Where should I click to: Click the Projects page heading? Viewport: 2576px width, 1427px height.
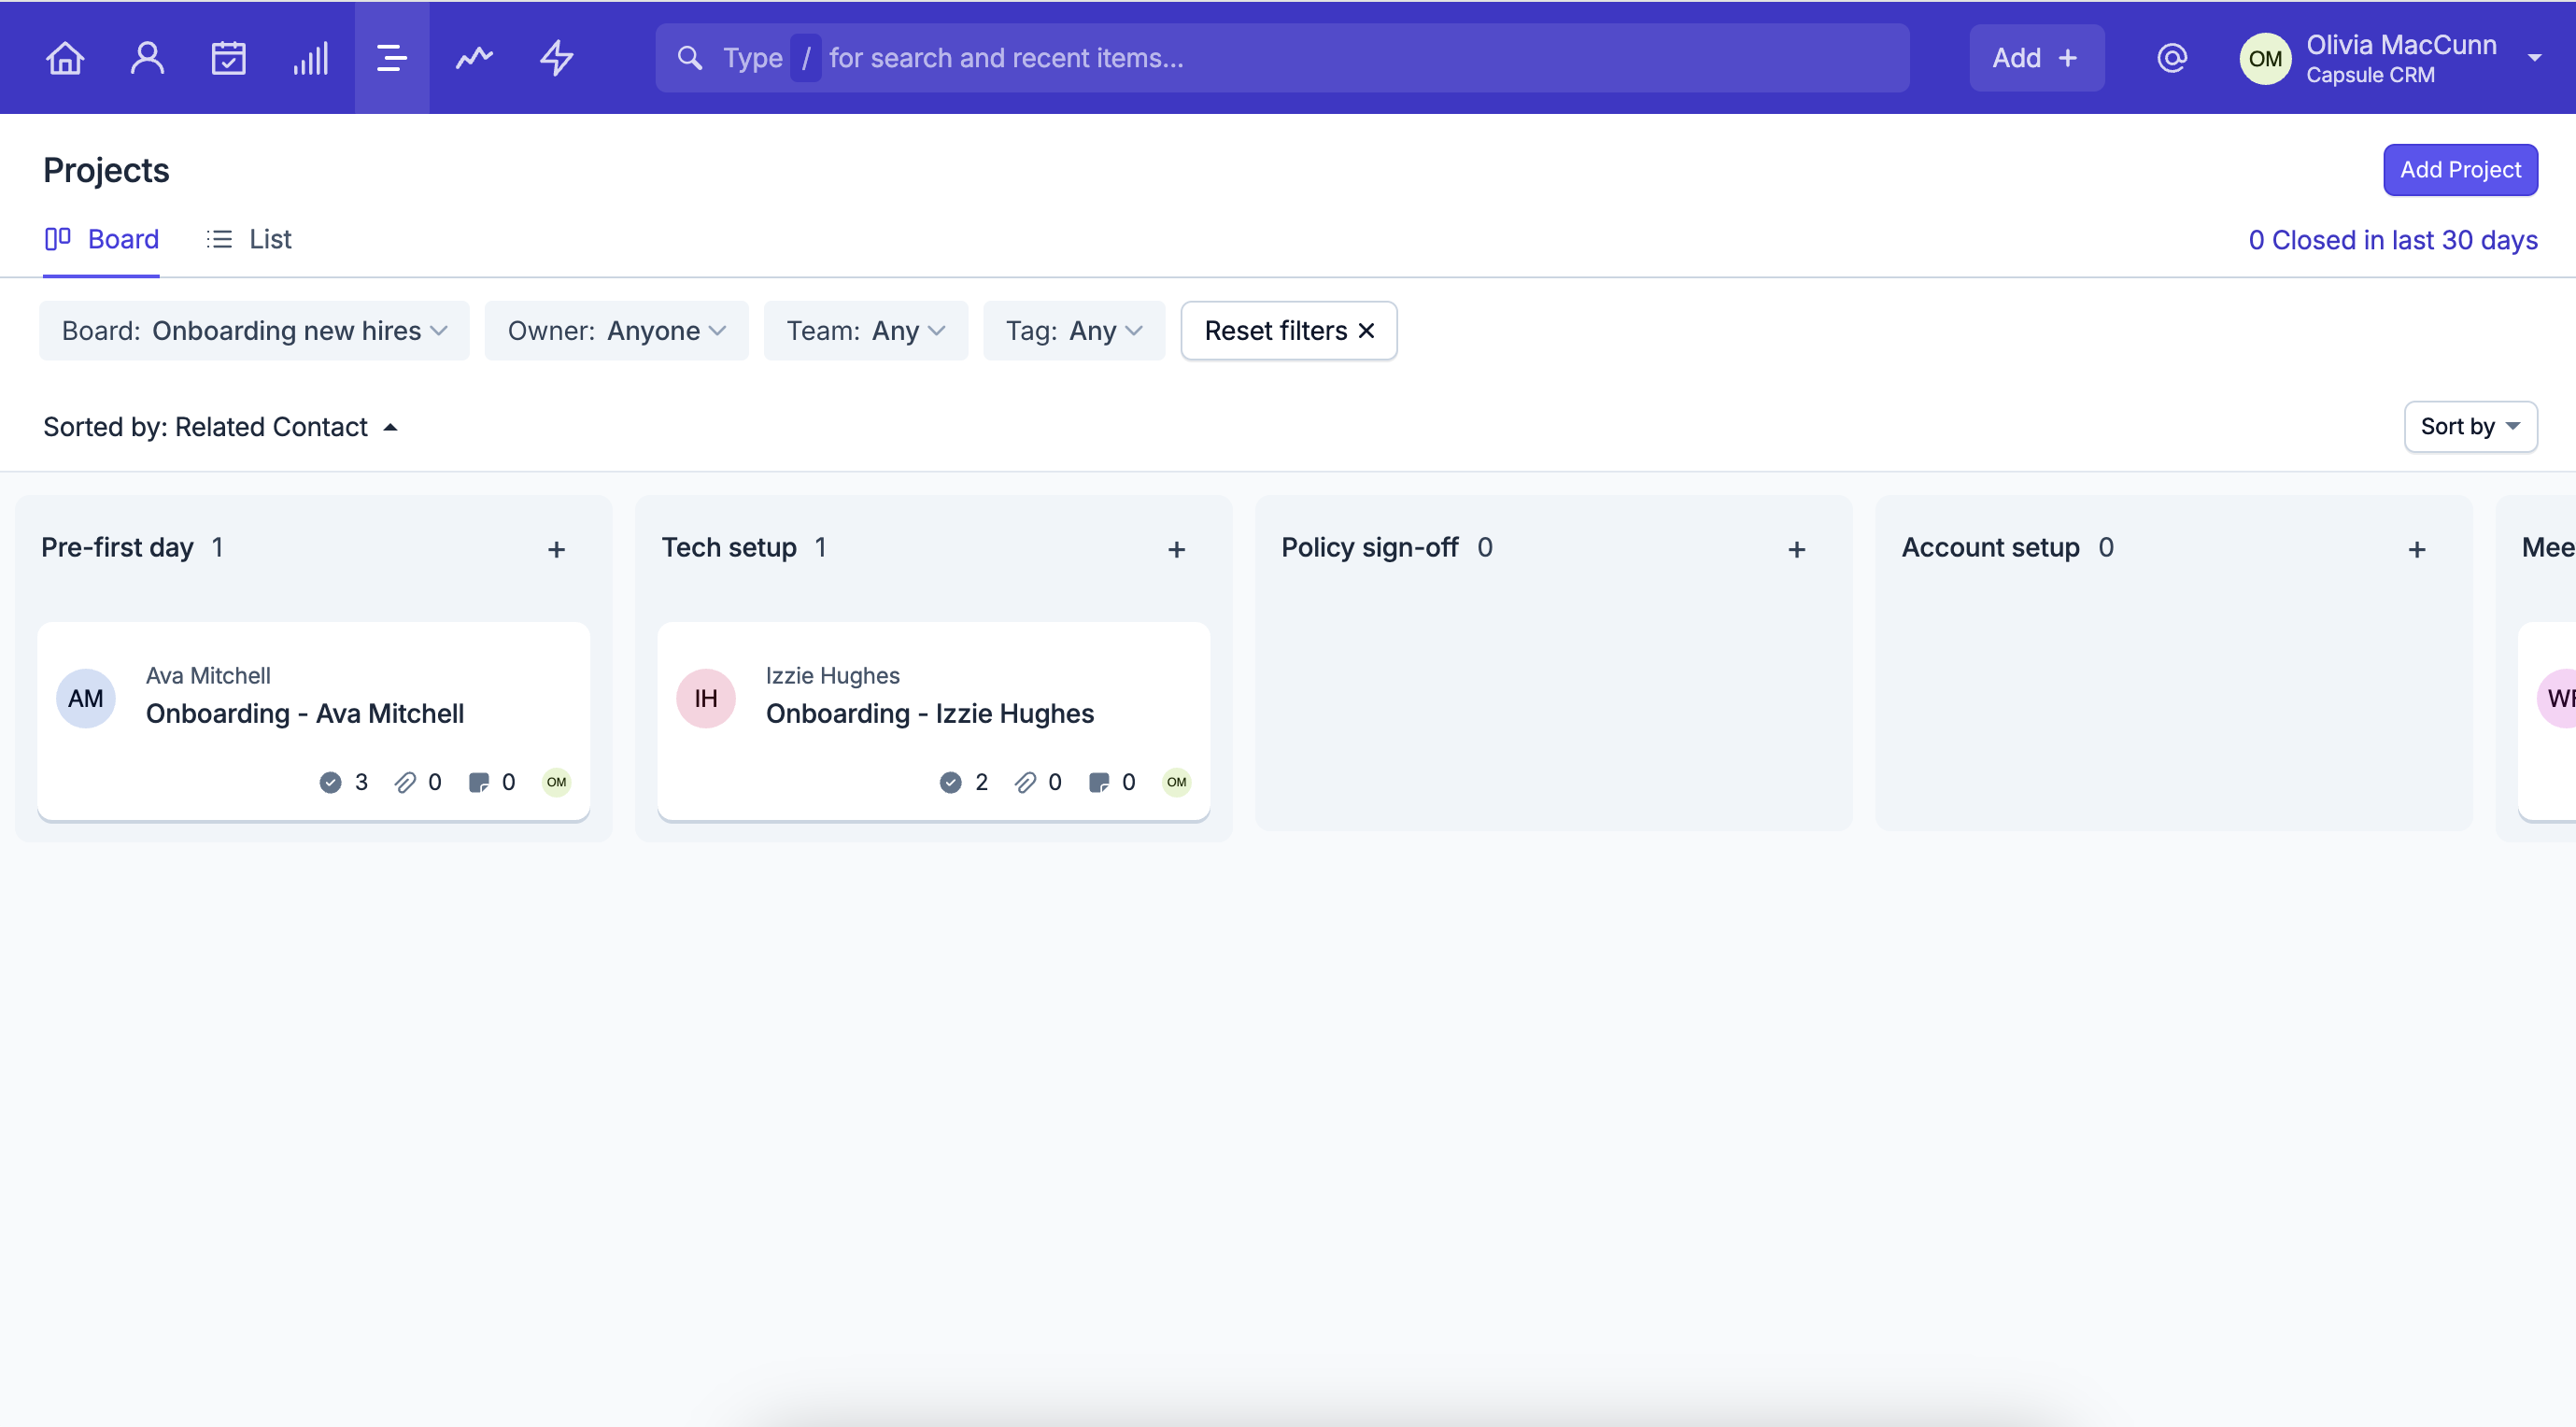tap(106, 170)
